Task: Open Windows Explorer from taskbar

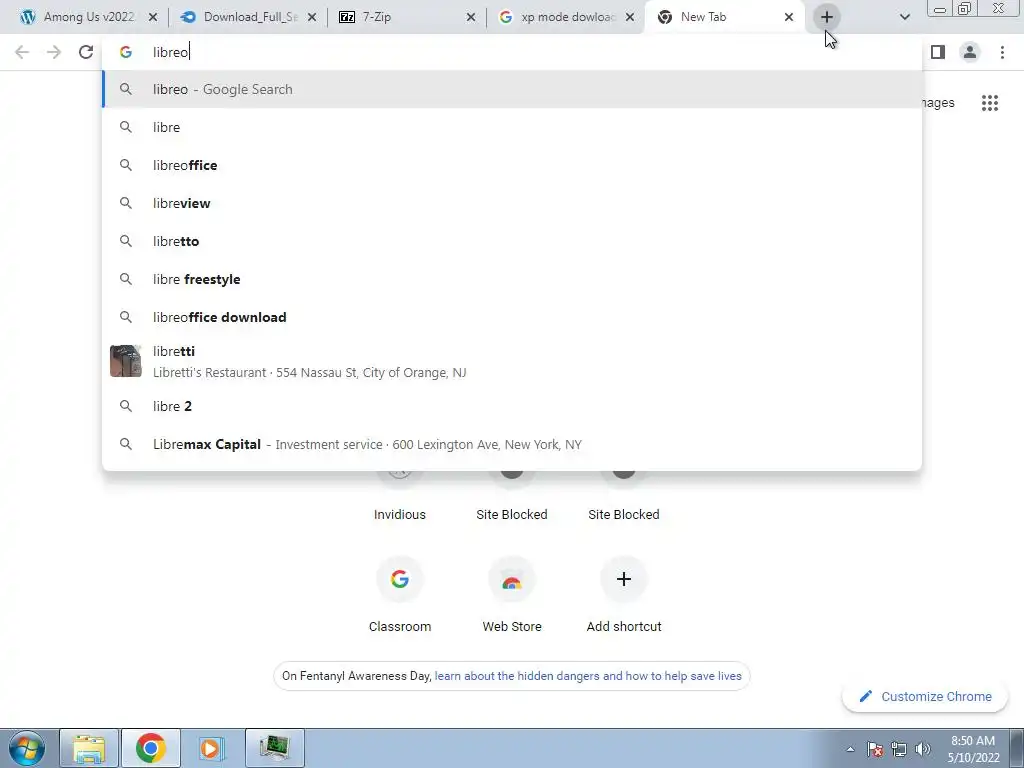Action: [x=89, y=748]
